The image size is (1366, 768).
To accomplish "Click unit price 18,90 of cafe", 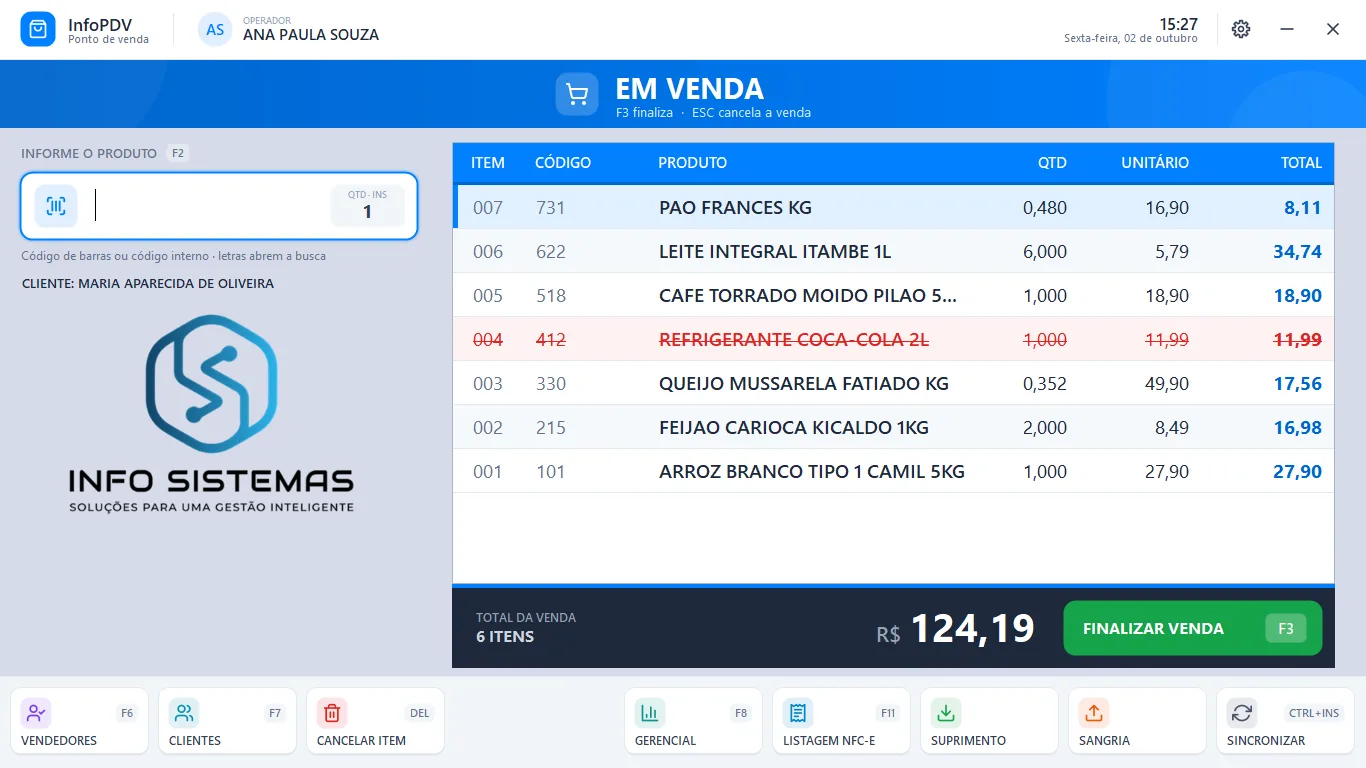I will click(x=1167, y=296).
